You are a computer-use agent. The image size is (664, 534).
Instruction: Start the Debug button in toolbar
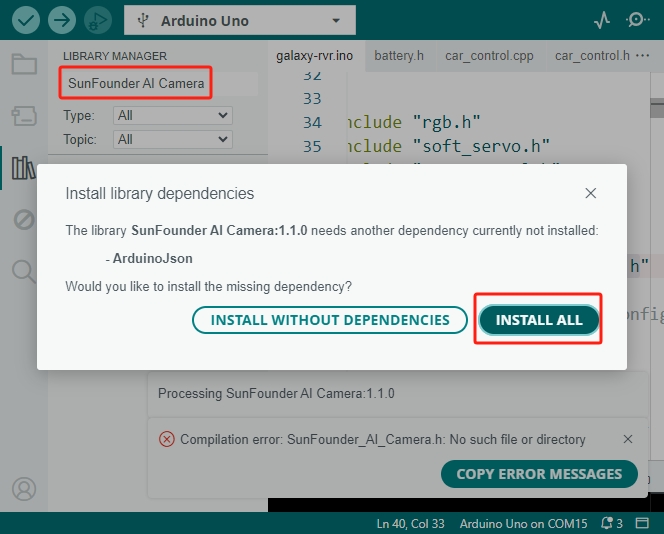[x=98, y=20]
